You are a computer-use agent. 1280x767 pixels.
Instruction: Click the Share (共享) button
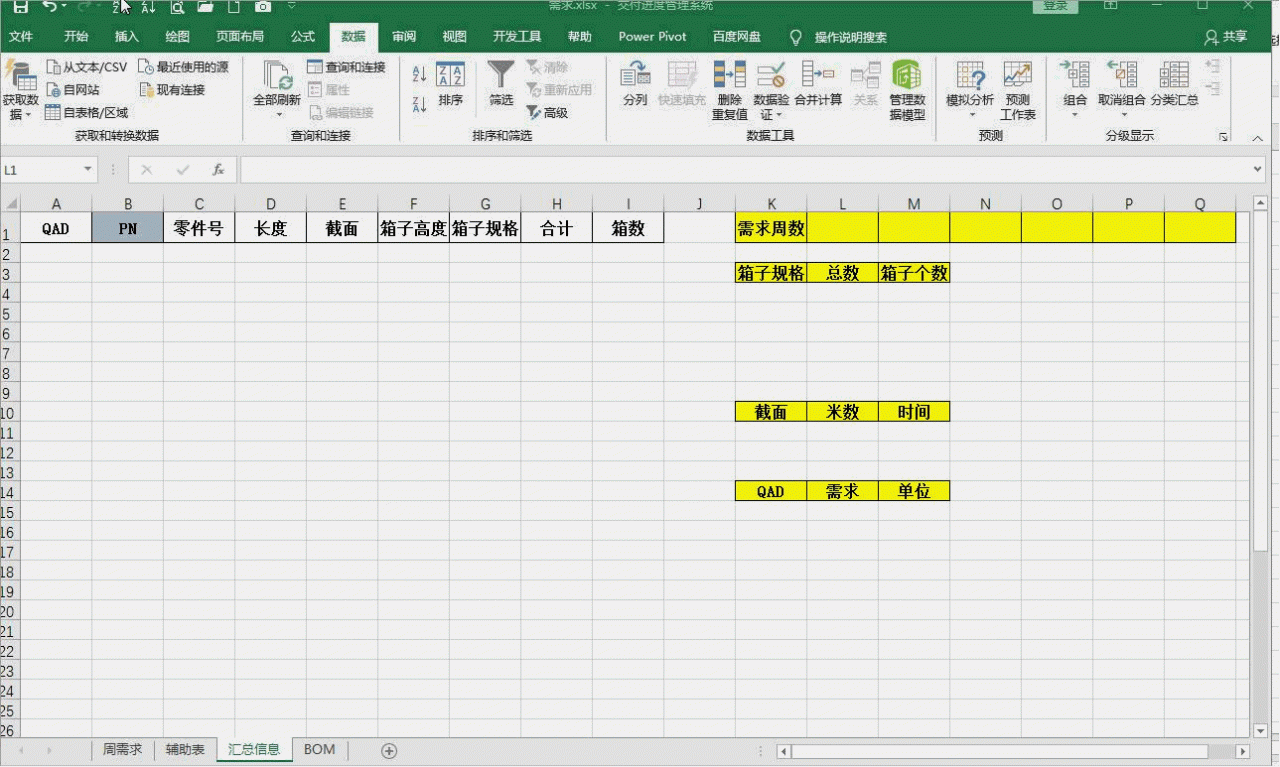pos(1227,37)
